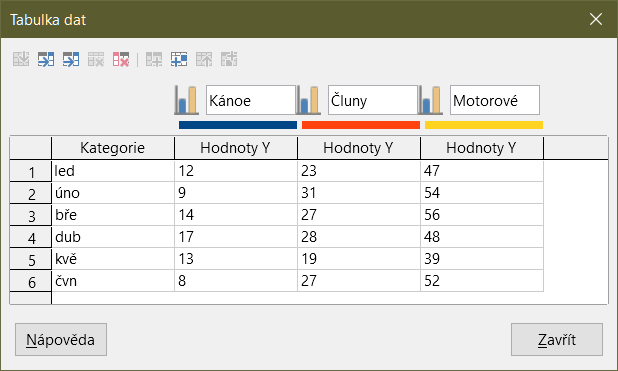Click the greyed Move Series Left icon
Screen dimensions: 618x371
(154, 59)
